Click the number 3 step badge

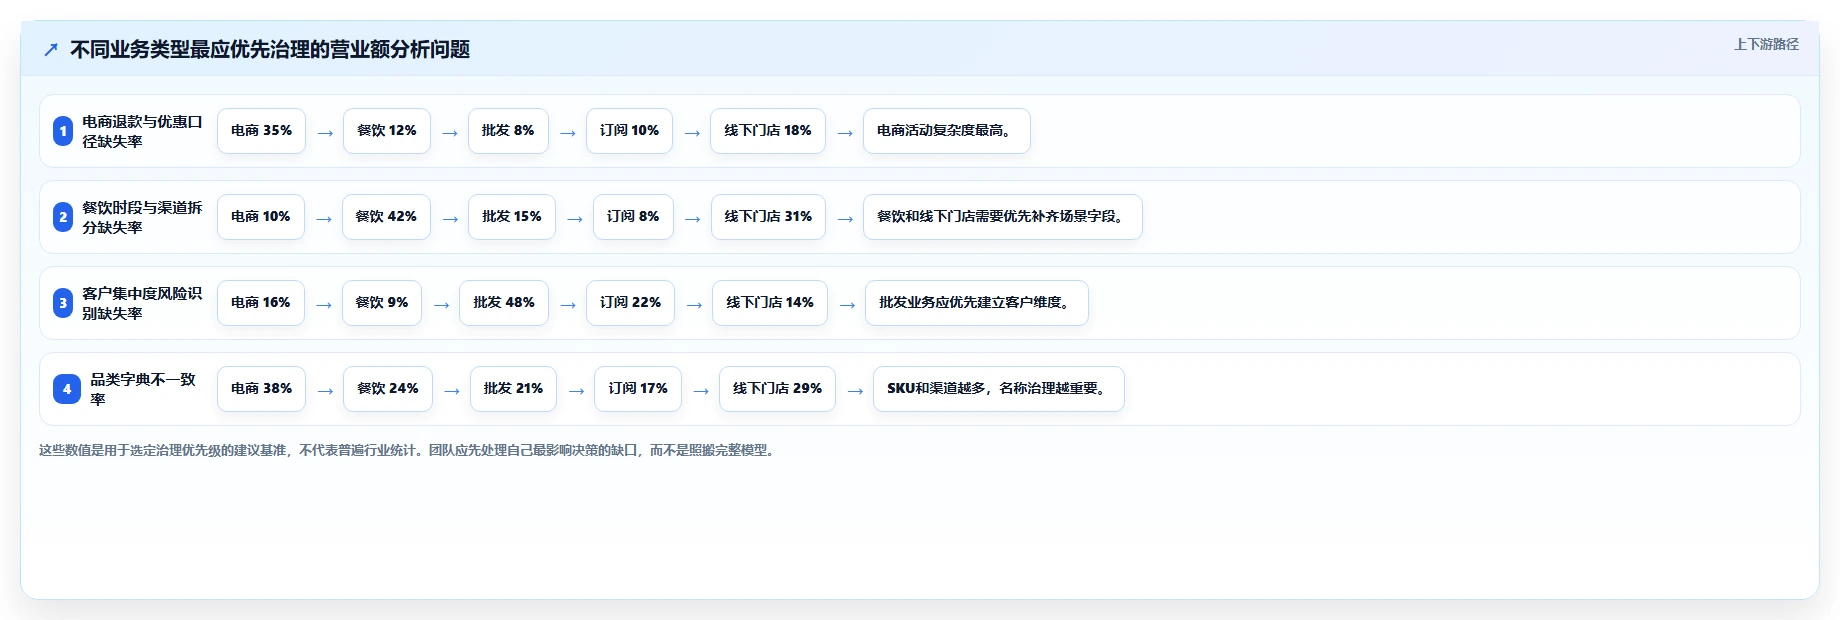[63, 303]
